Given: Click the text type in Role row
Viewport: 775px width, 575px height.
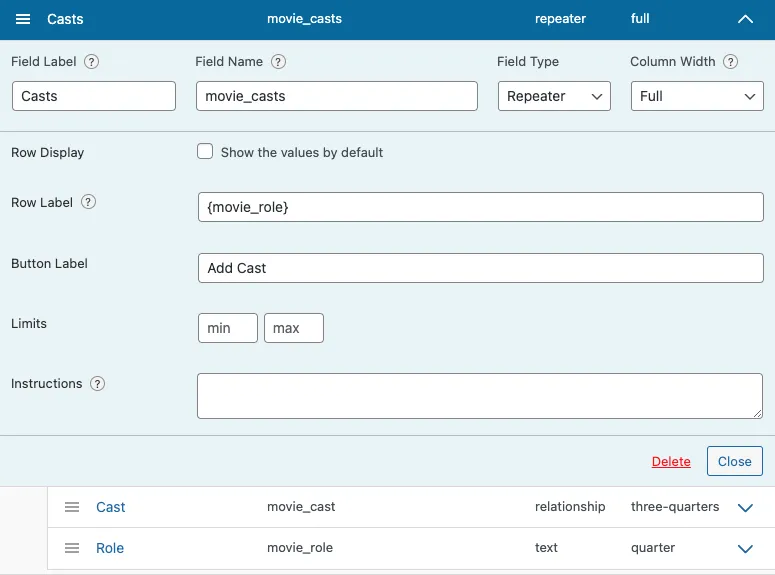Looking at the screenshot, I should coord(546,548).
